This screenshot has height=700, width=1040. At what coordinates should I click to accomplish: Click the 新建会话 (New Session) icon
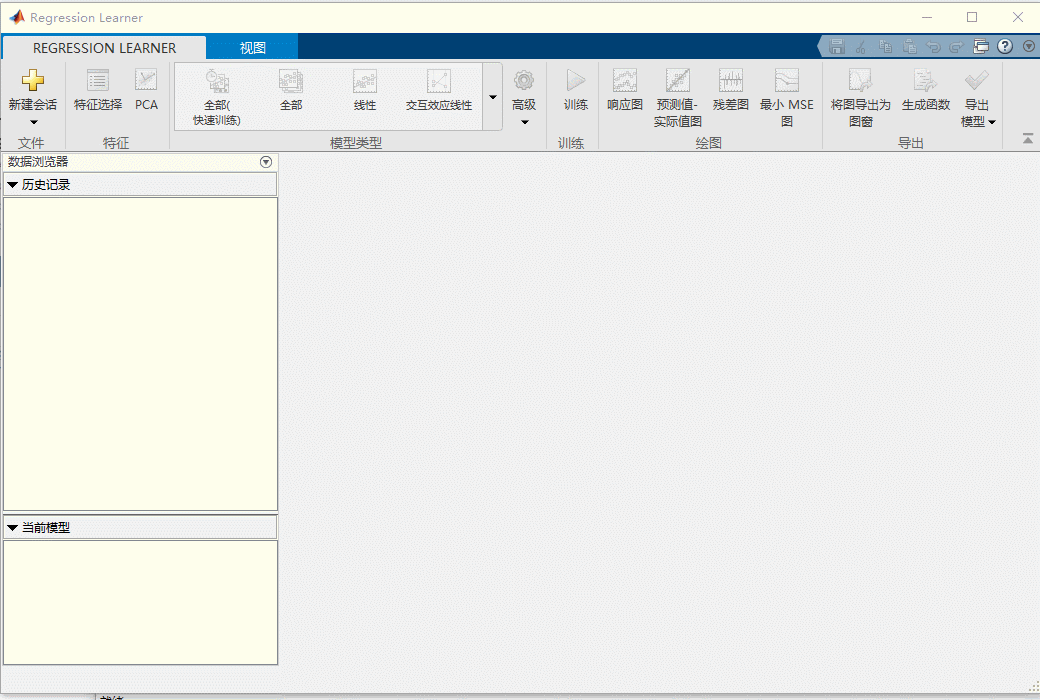point(32,82)
